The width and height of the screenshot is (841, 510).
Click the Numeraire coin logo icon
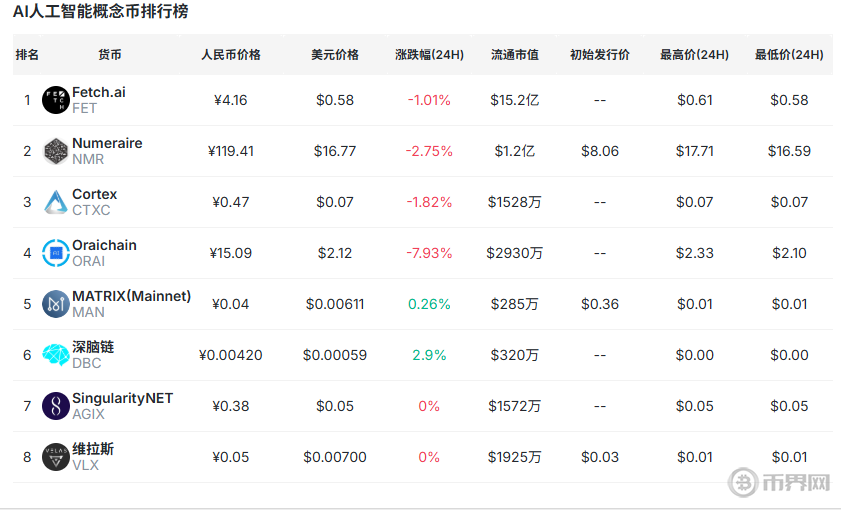point(56,151)
